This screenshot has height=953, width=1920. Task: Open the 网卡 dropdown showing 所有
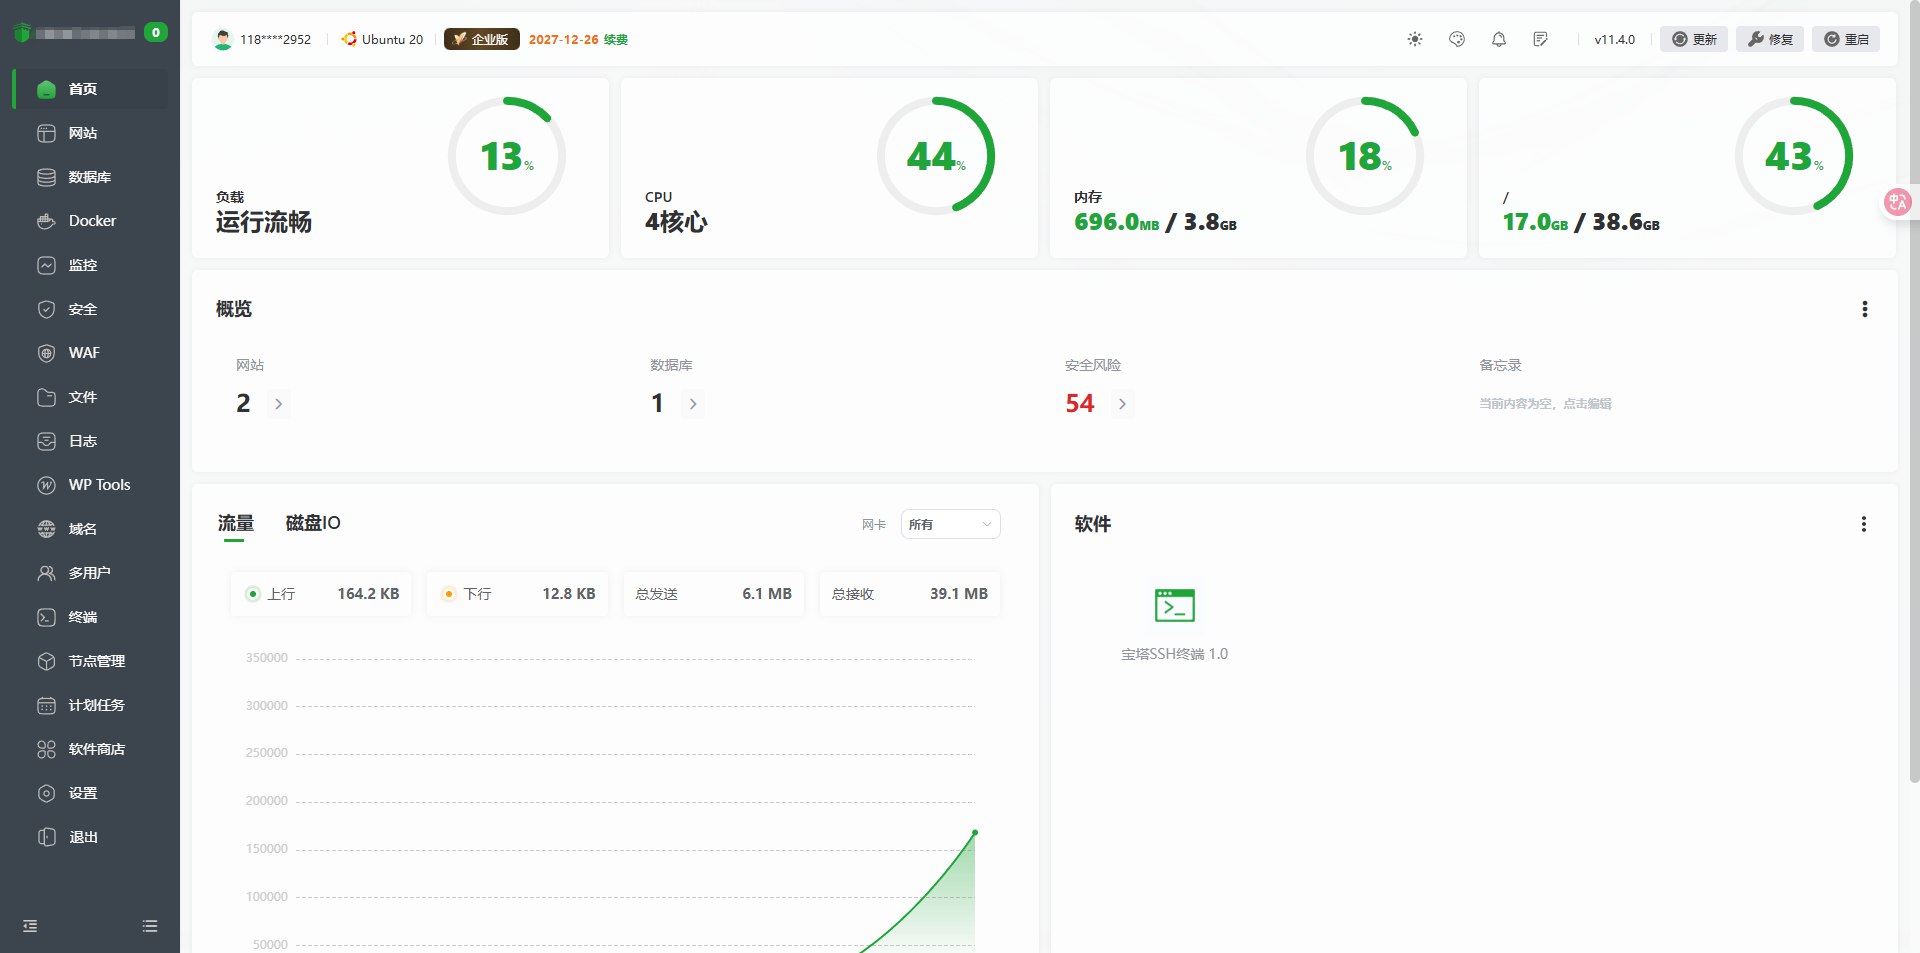pyautogui.click(x=948, y=524)
